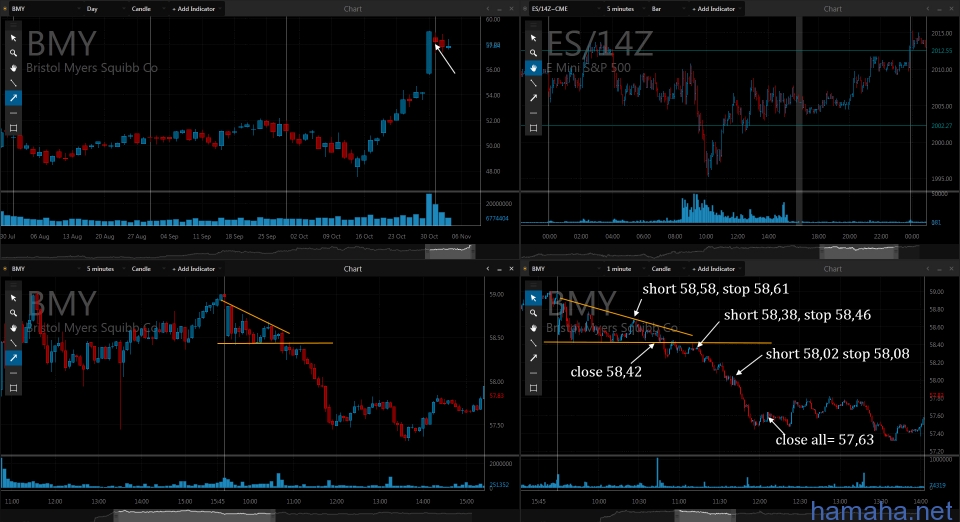Select the zoom tool in BMY 1 minute chart
The width and height of the screenshot is (960, 522).
click(533, 313)
